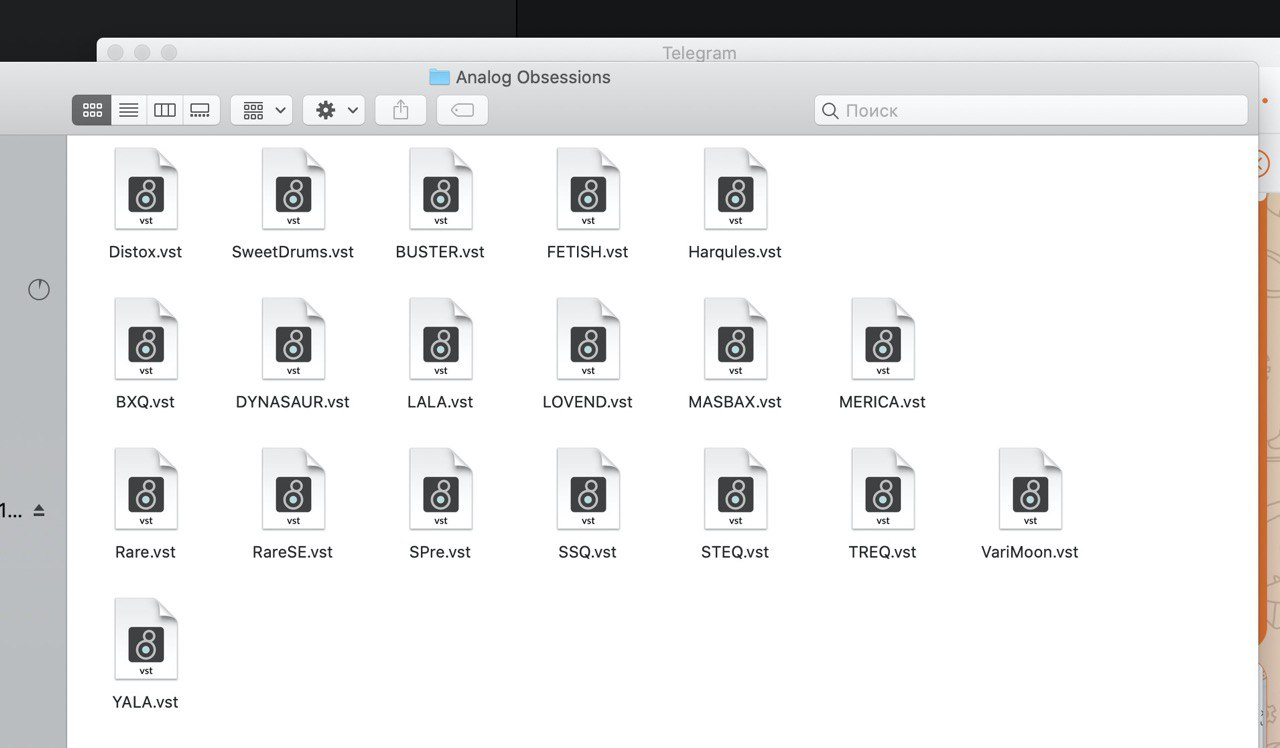Image resolution: width=1280 pixels, height=748 pixels.
Task: Click the RareSE.vst file name
Action: click(x=293, y=552)
